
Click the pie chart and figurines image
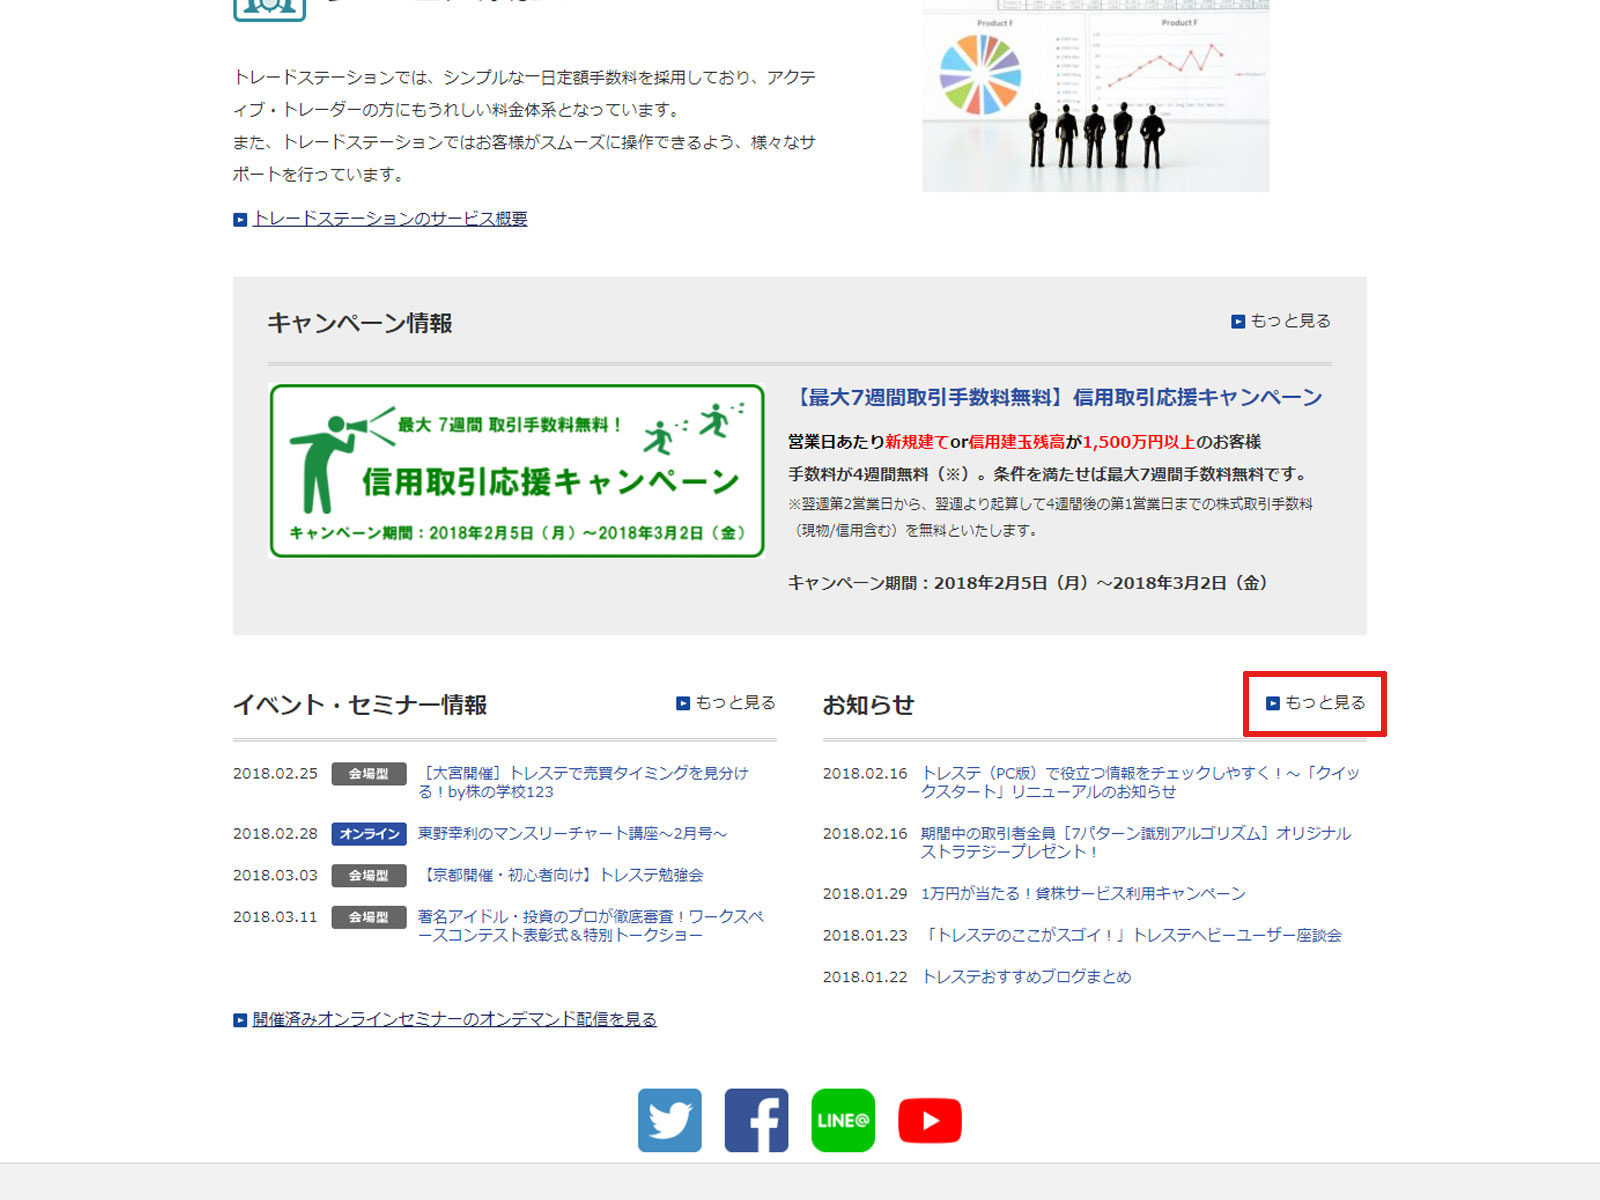1095,96
